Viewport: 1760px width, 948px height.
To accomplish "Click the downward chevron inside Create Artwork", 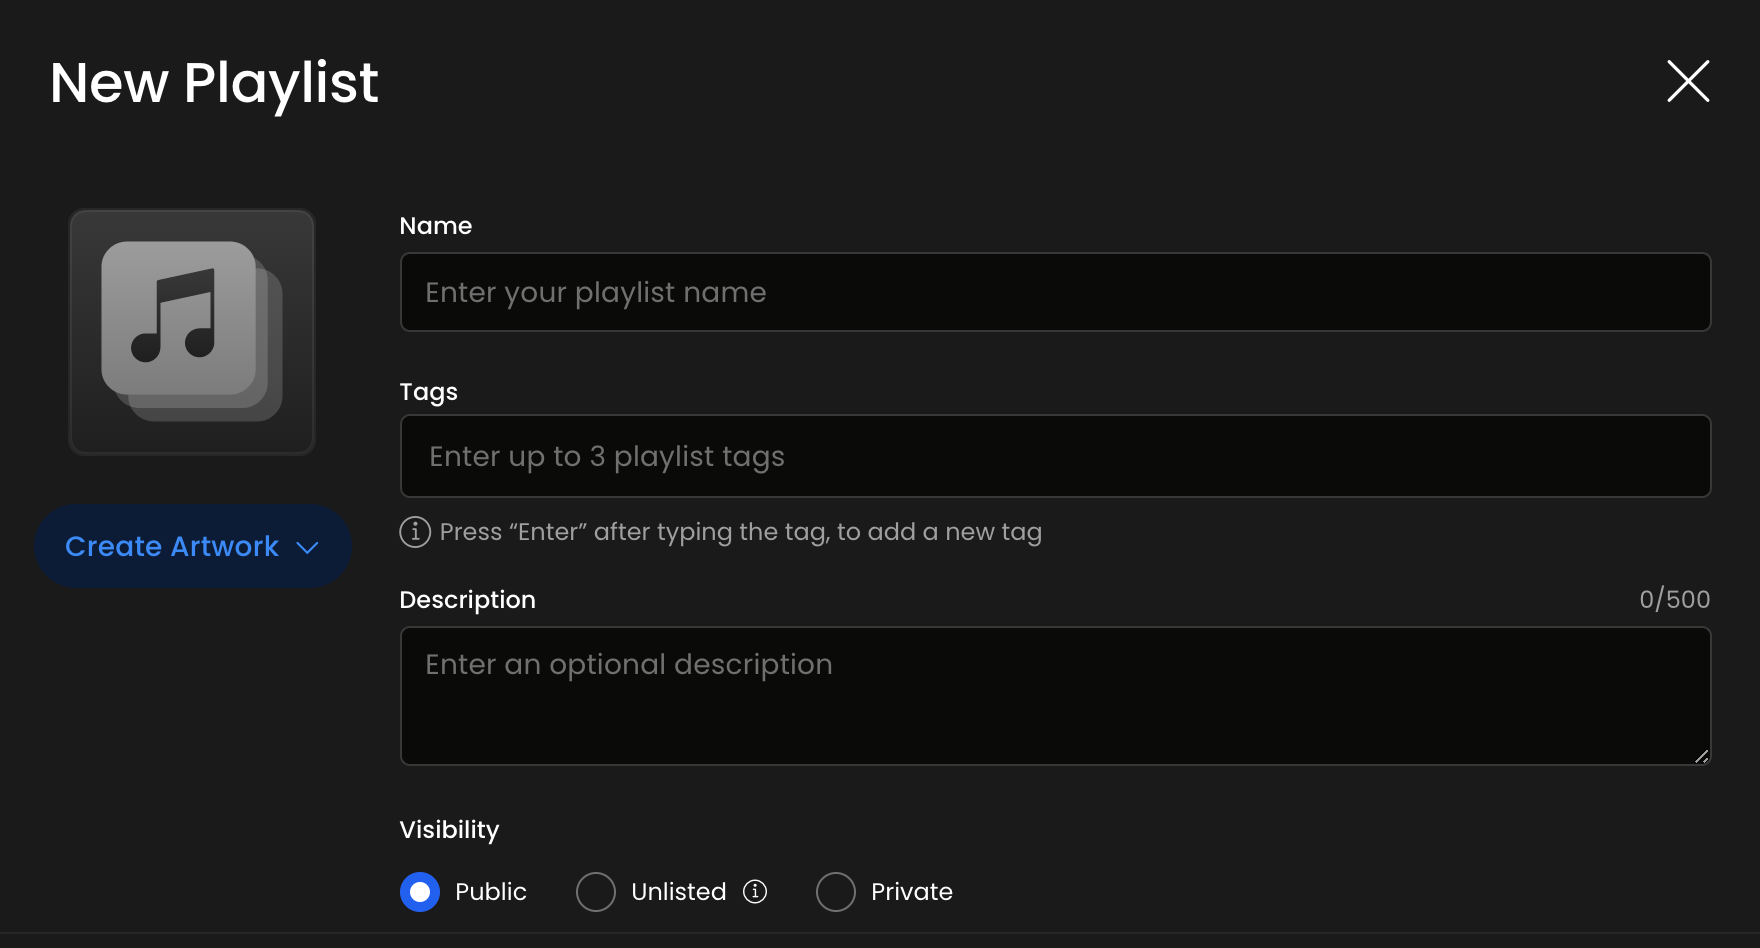I will [x=308, y=546].
